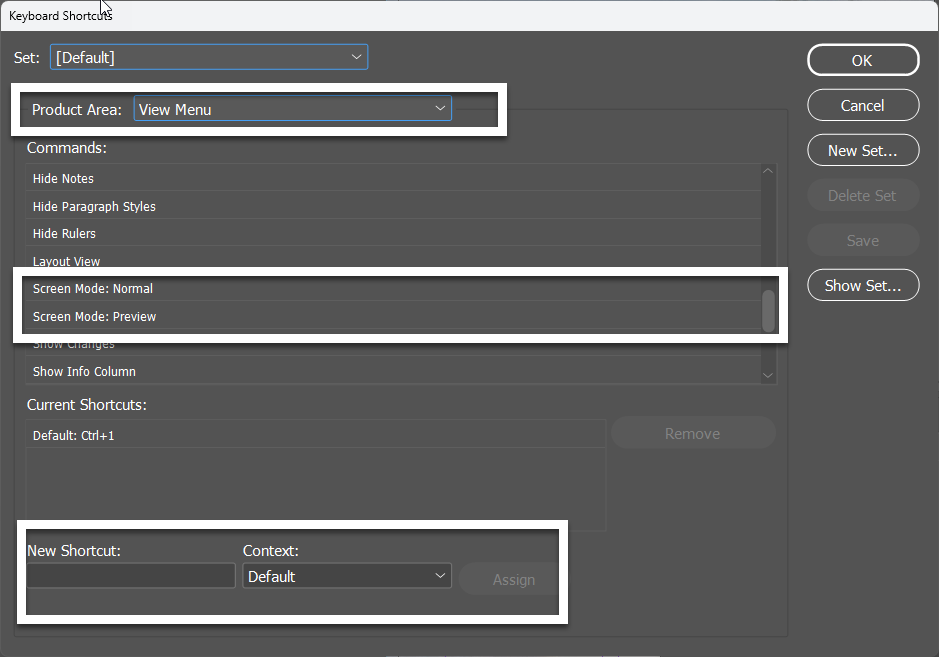Click the Commands list scrollbar down arrow
The image size is (939, 657).
tap(768, 374)
